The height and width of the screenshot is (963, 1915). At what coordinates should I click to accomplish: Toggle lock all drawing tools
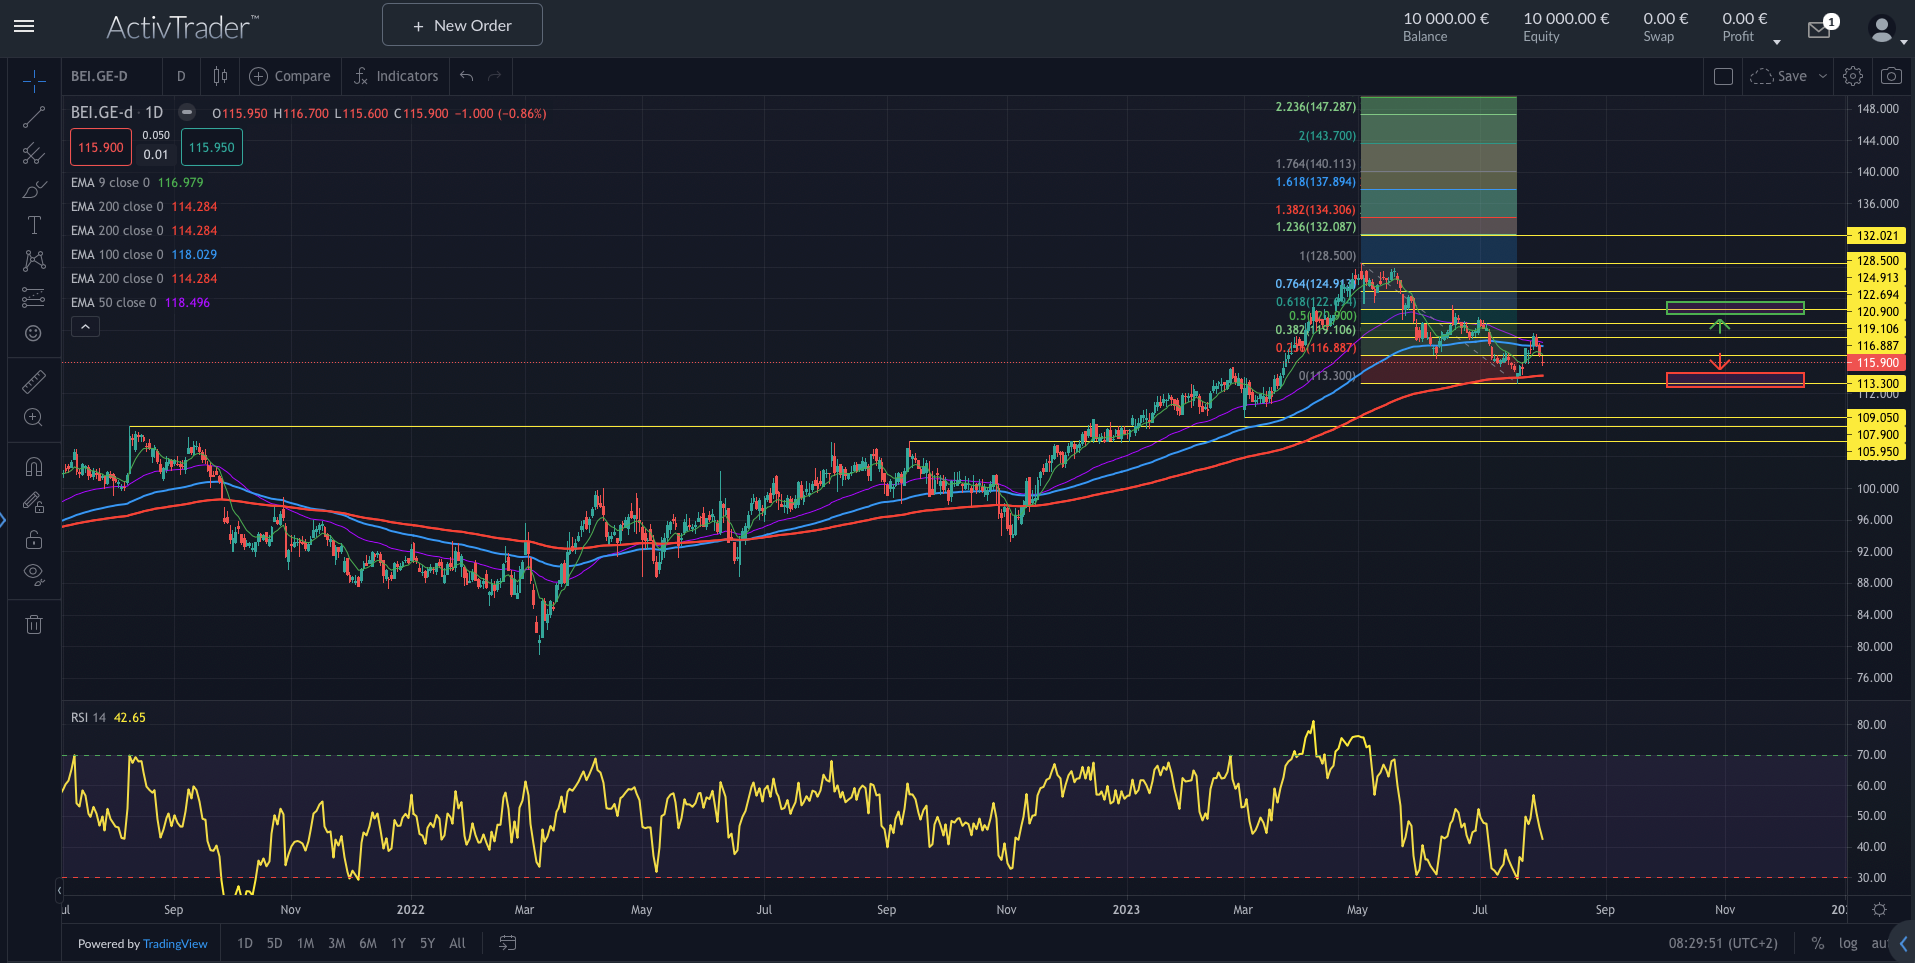coord(34,540)
